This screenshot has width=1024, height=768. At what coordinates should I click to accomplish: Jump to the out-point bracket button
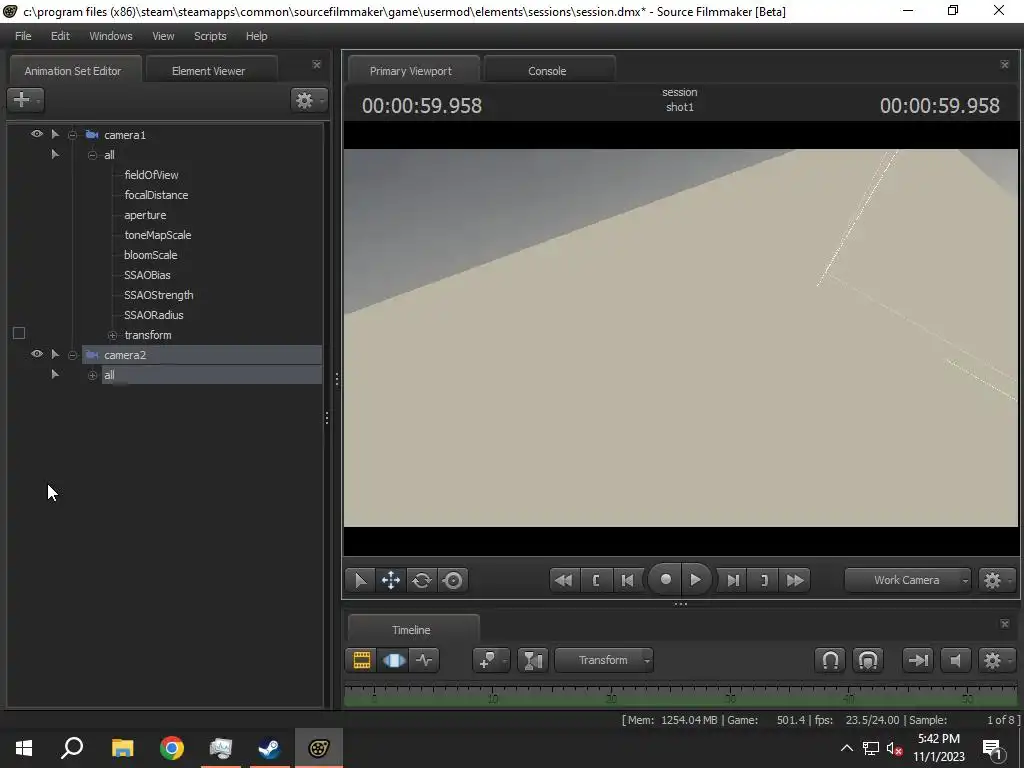click(x=764, y=580)
